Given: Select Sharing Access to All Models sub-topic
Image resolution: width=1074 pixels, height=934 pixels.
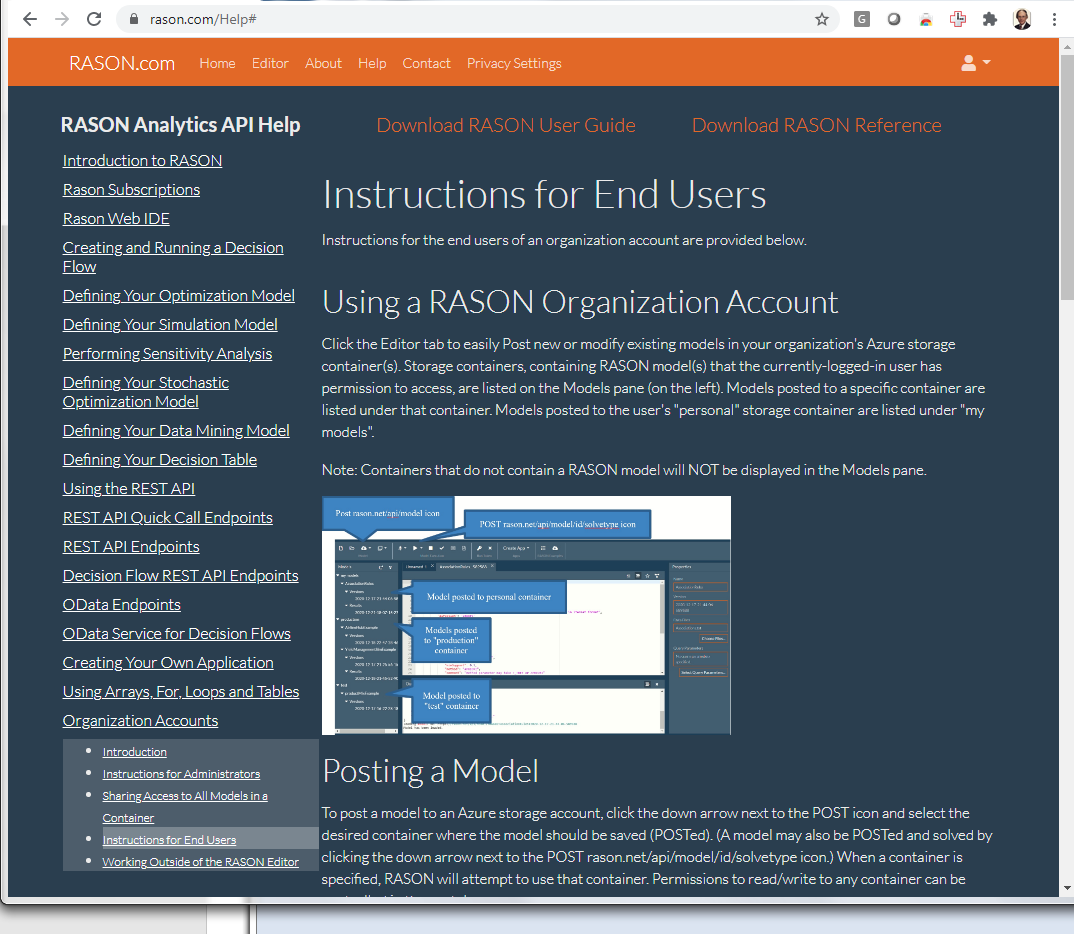Looking at the screenshot, I should [185, 807].
